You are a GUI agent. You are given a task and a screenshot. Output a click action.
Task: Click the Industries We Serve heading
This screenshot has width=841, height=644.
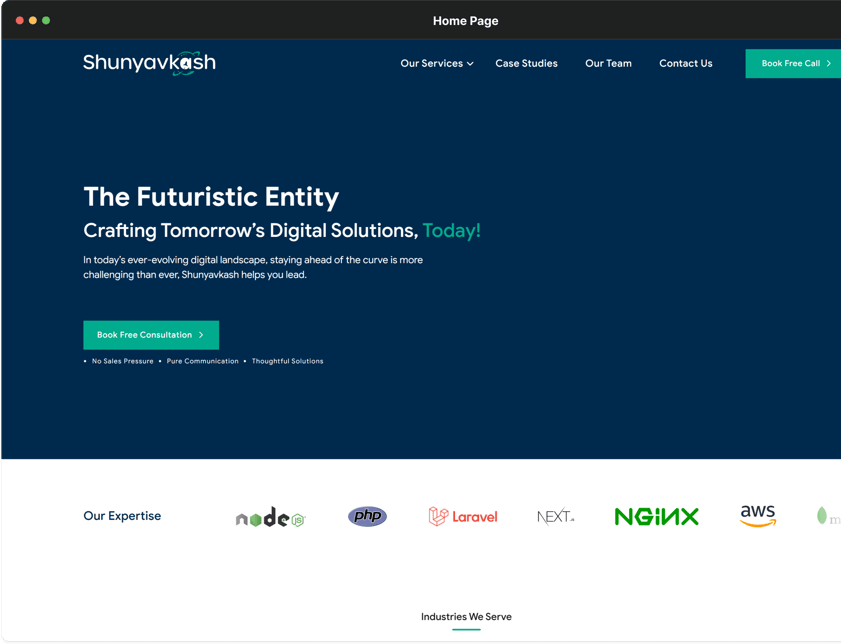click(x=466, y=617)
